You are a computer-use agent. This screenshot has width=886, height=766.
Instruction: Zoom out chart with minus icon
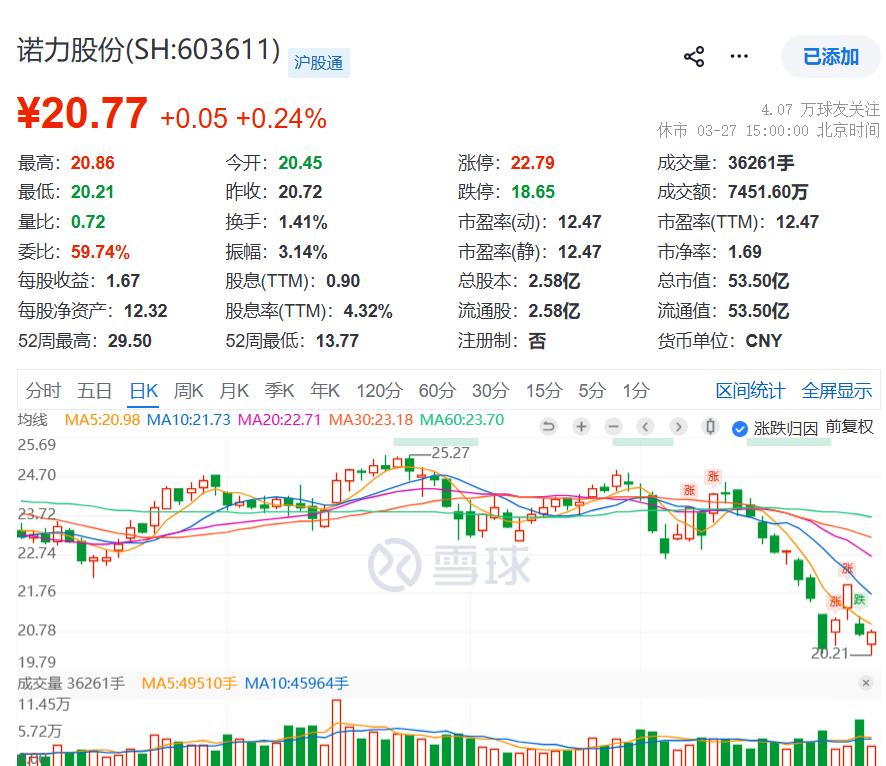(614, 427)
